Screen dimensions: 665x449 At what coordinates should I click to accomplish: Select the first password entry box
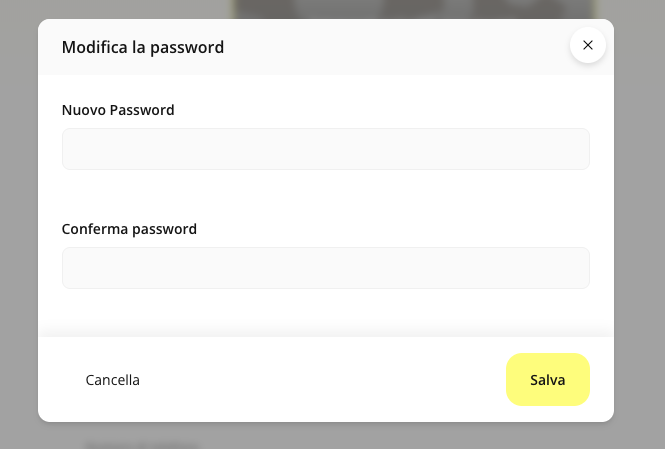point(326,149)
